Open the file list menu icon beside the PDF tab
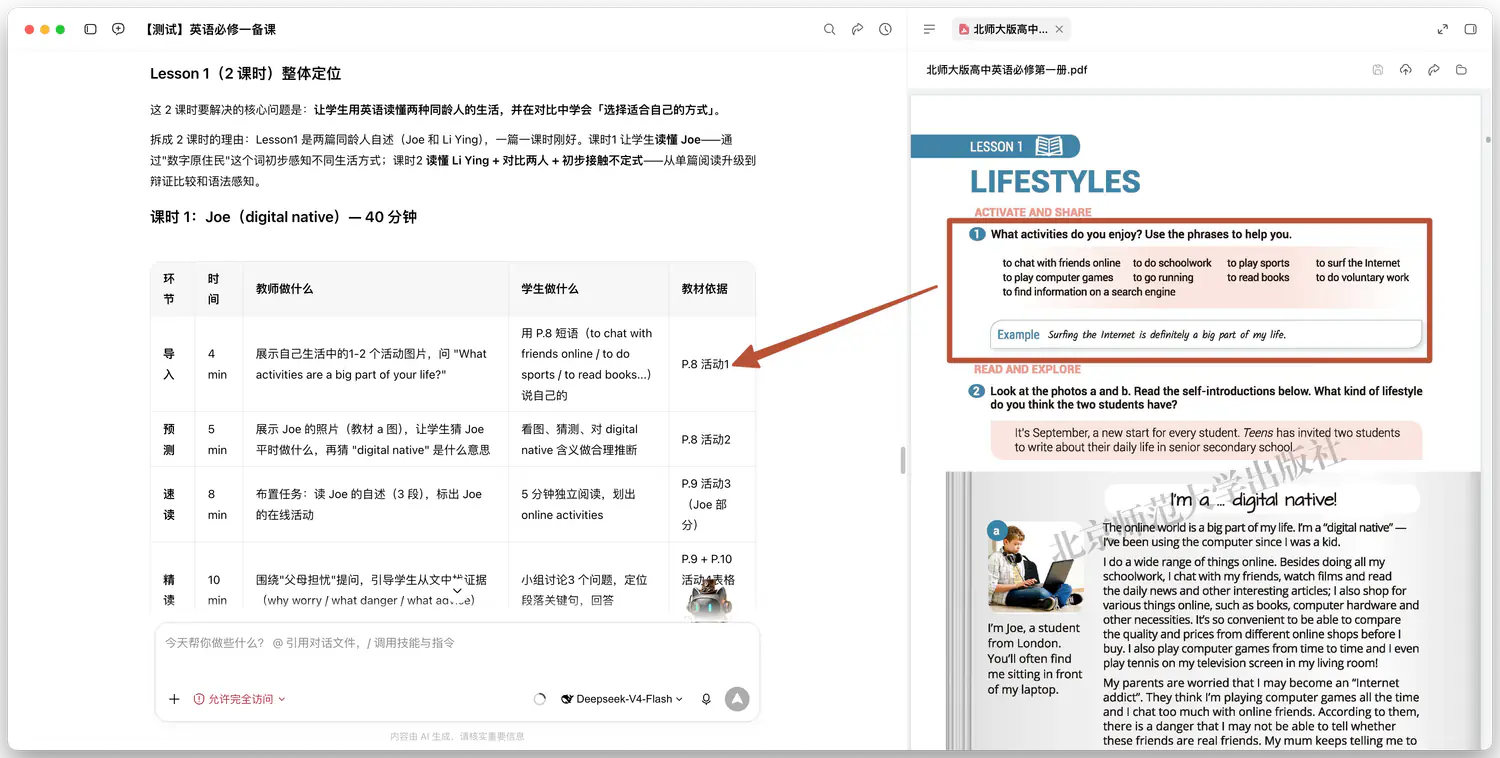This screenshot has width=1500, height=758. [929, 30]
